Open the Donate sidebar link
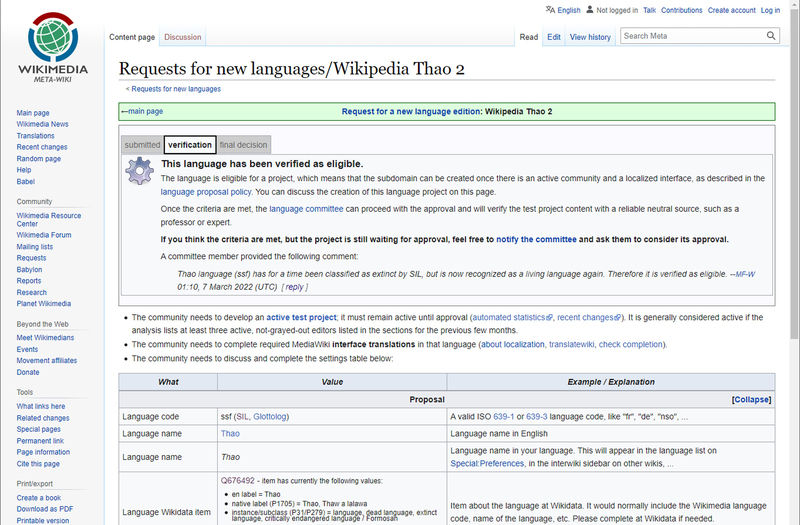 pyautogui.click(x=28, y=372)
